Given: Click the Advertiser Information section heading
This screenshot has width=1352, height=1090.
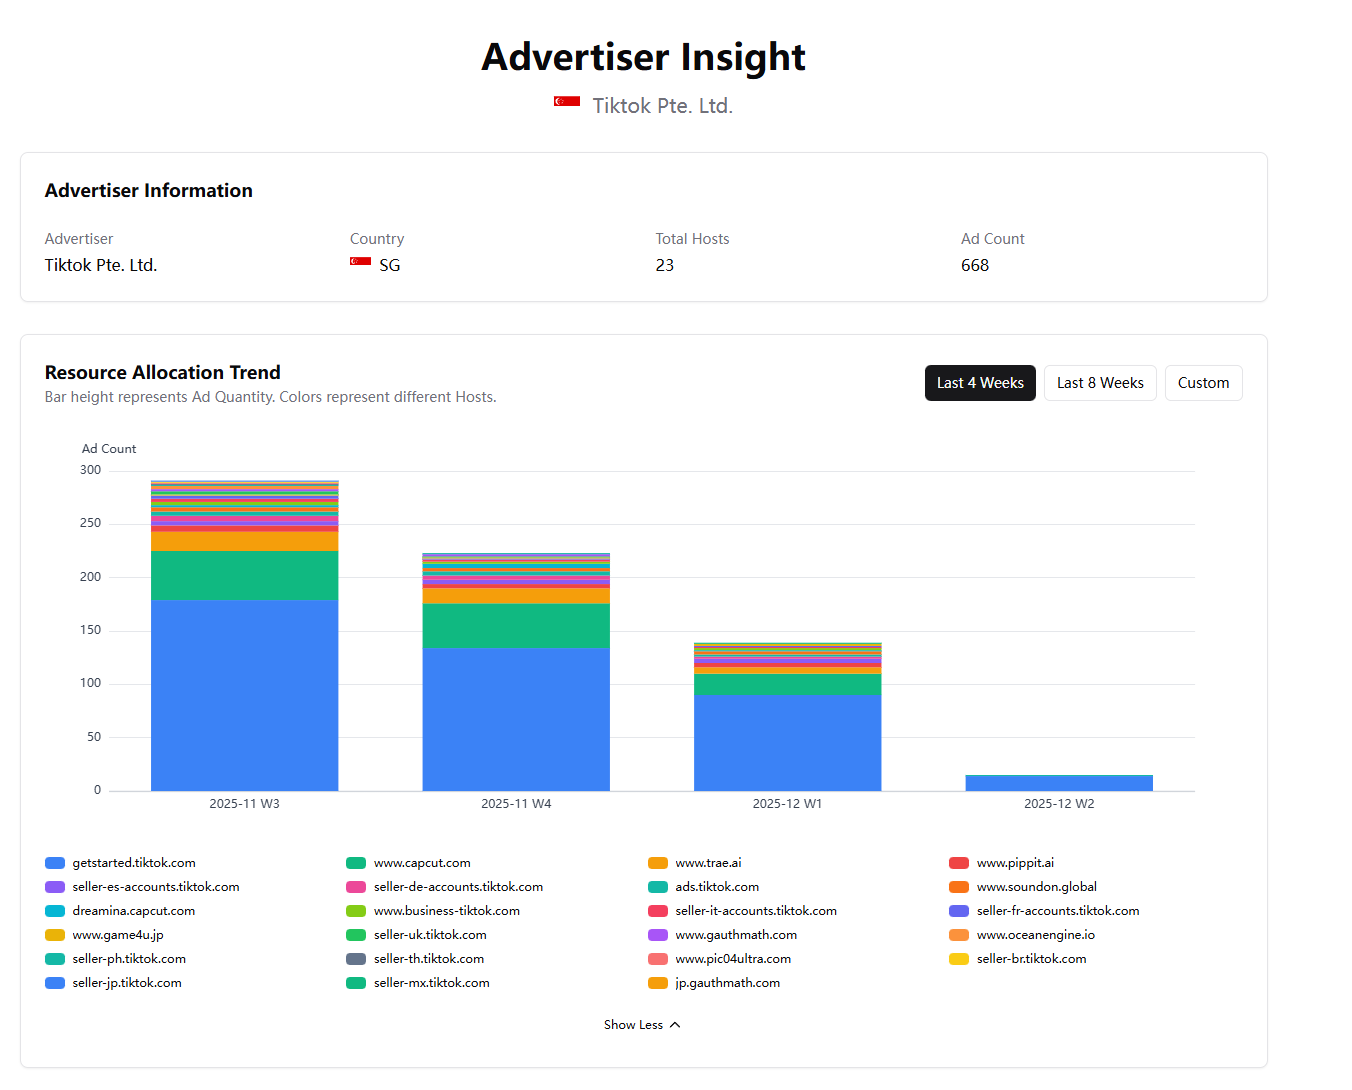Looking at the screenshot, I should tap(149, 190).
